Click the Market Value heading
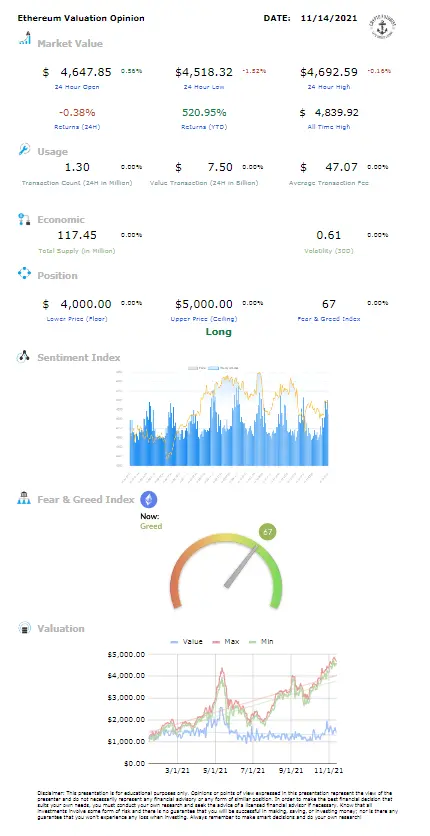Screen dimensions: 430x836 pos(70,44)
